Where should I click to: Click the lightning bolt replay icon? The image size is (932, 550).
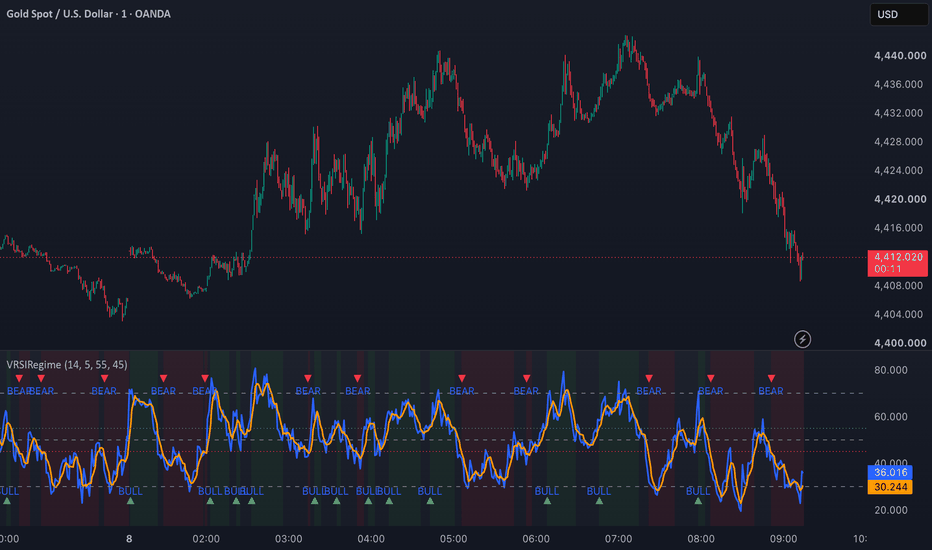802,340
